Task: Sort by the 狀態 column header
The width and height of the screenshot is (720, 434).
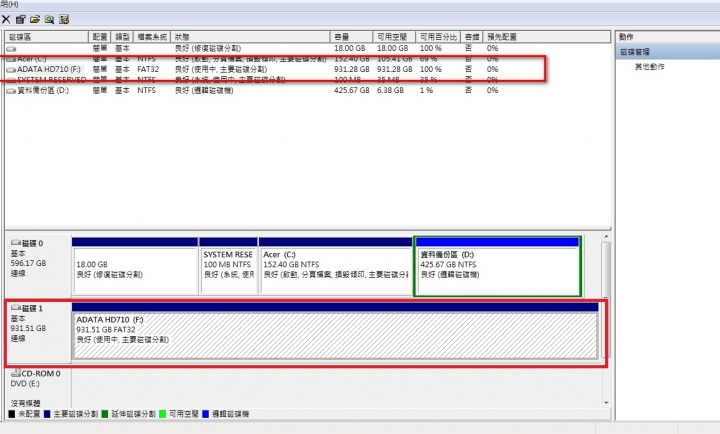Action: (x=250, y=37)
